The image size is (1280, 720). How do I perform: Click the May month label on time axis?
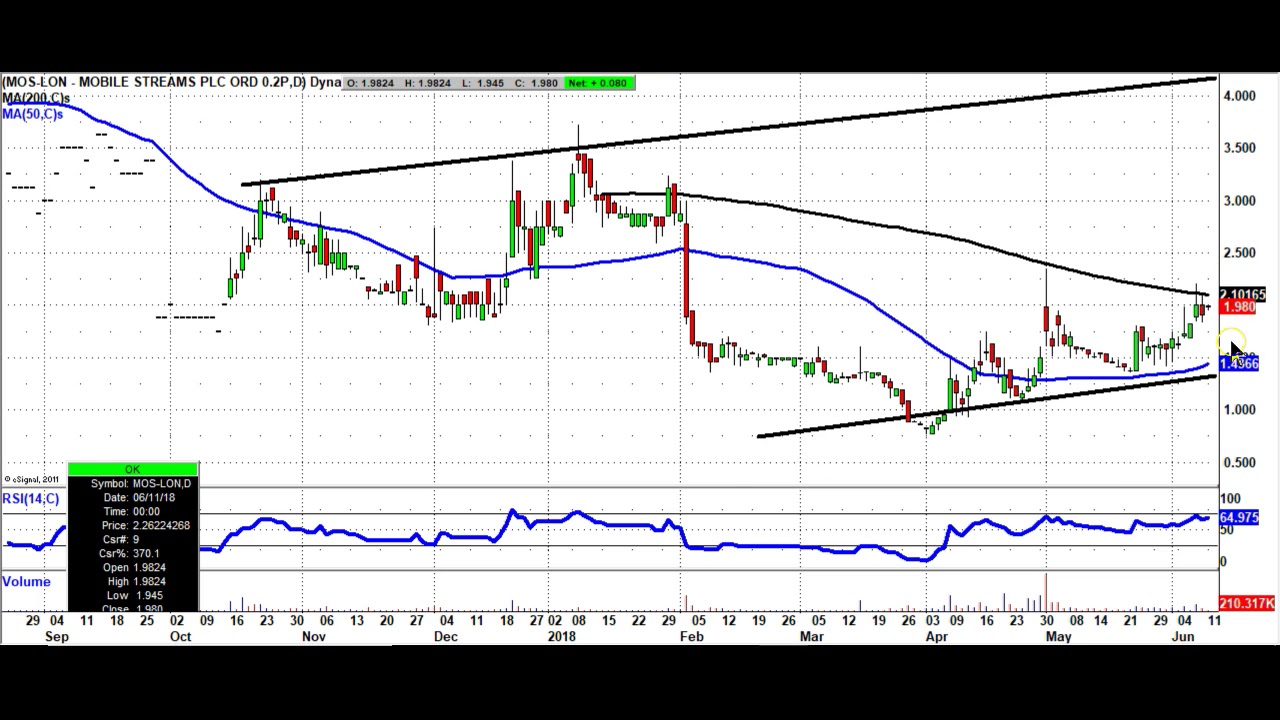1059,636
